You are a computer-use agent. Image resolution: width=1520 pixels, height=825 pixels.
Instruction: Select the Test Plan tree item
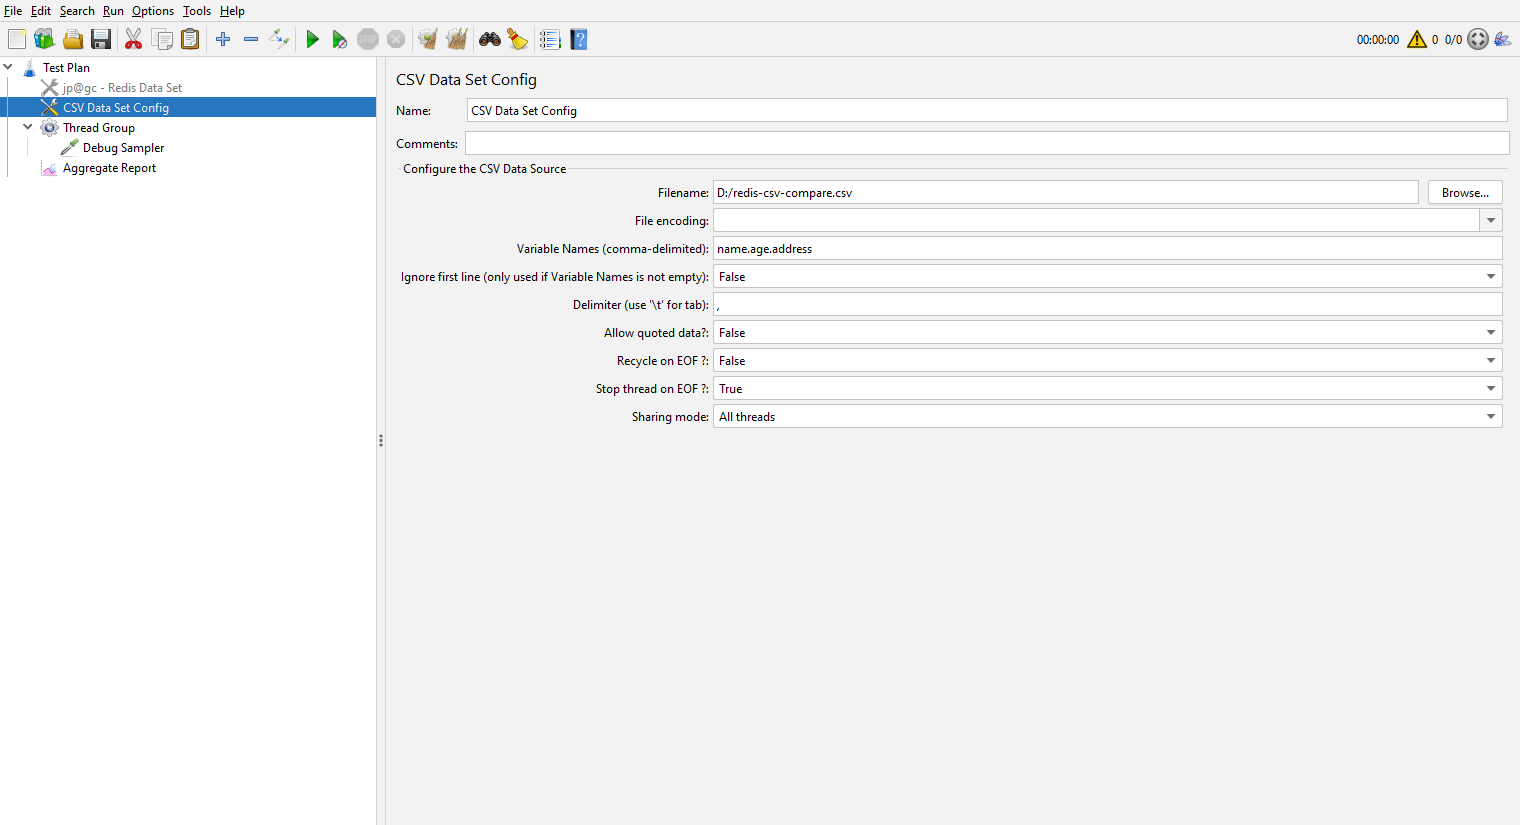coord(66,67)
